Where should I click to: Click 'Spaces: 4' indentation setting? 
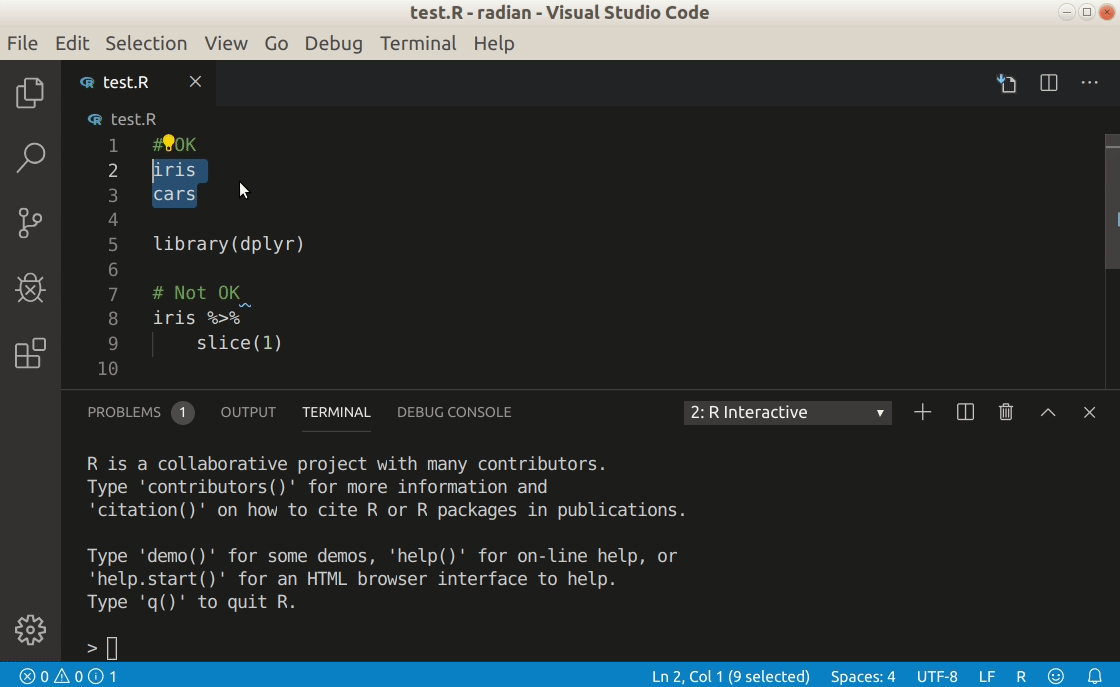point(863,676)
